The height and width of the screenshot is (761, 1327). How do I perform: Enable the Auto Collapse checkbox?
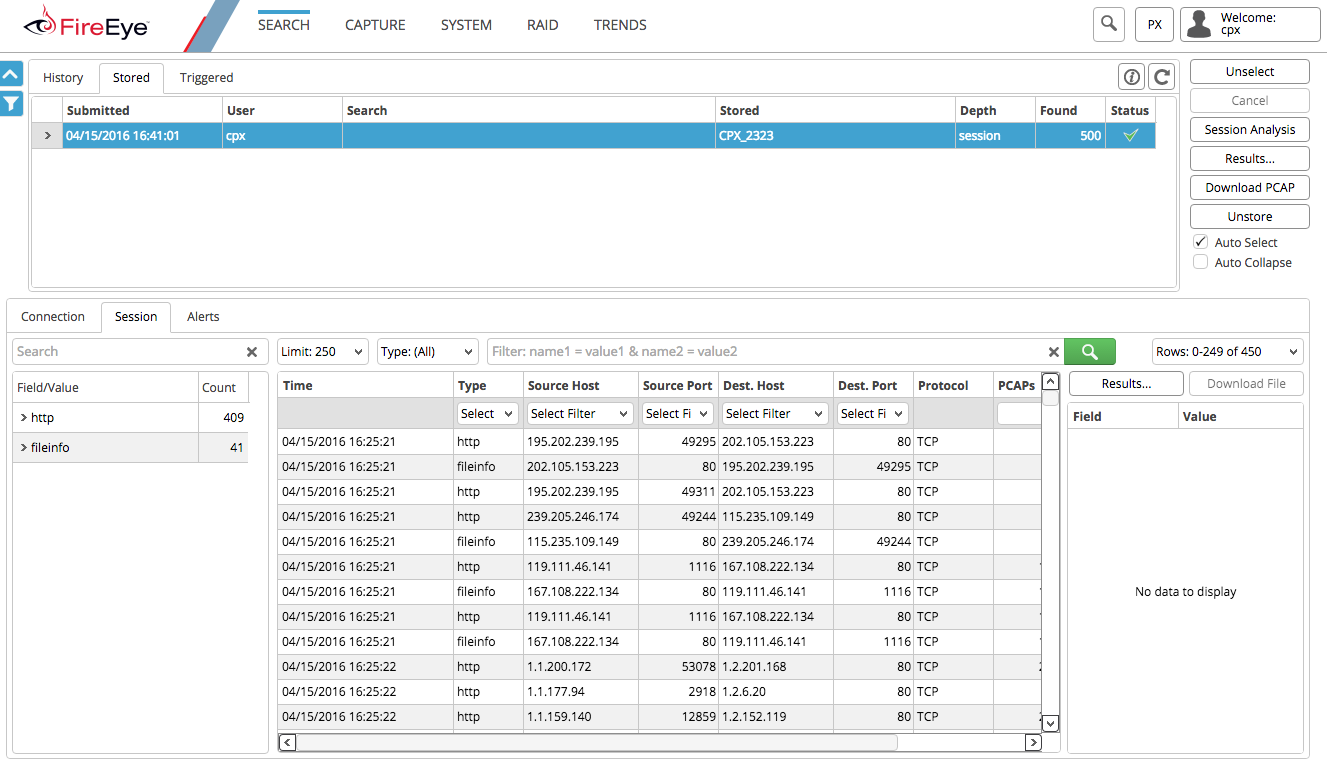click(1200, 262)
